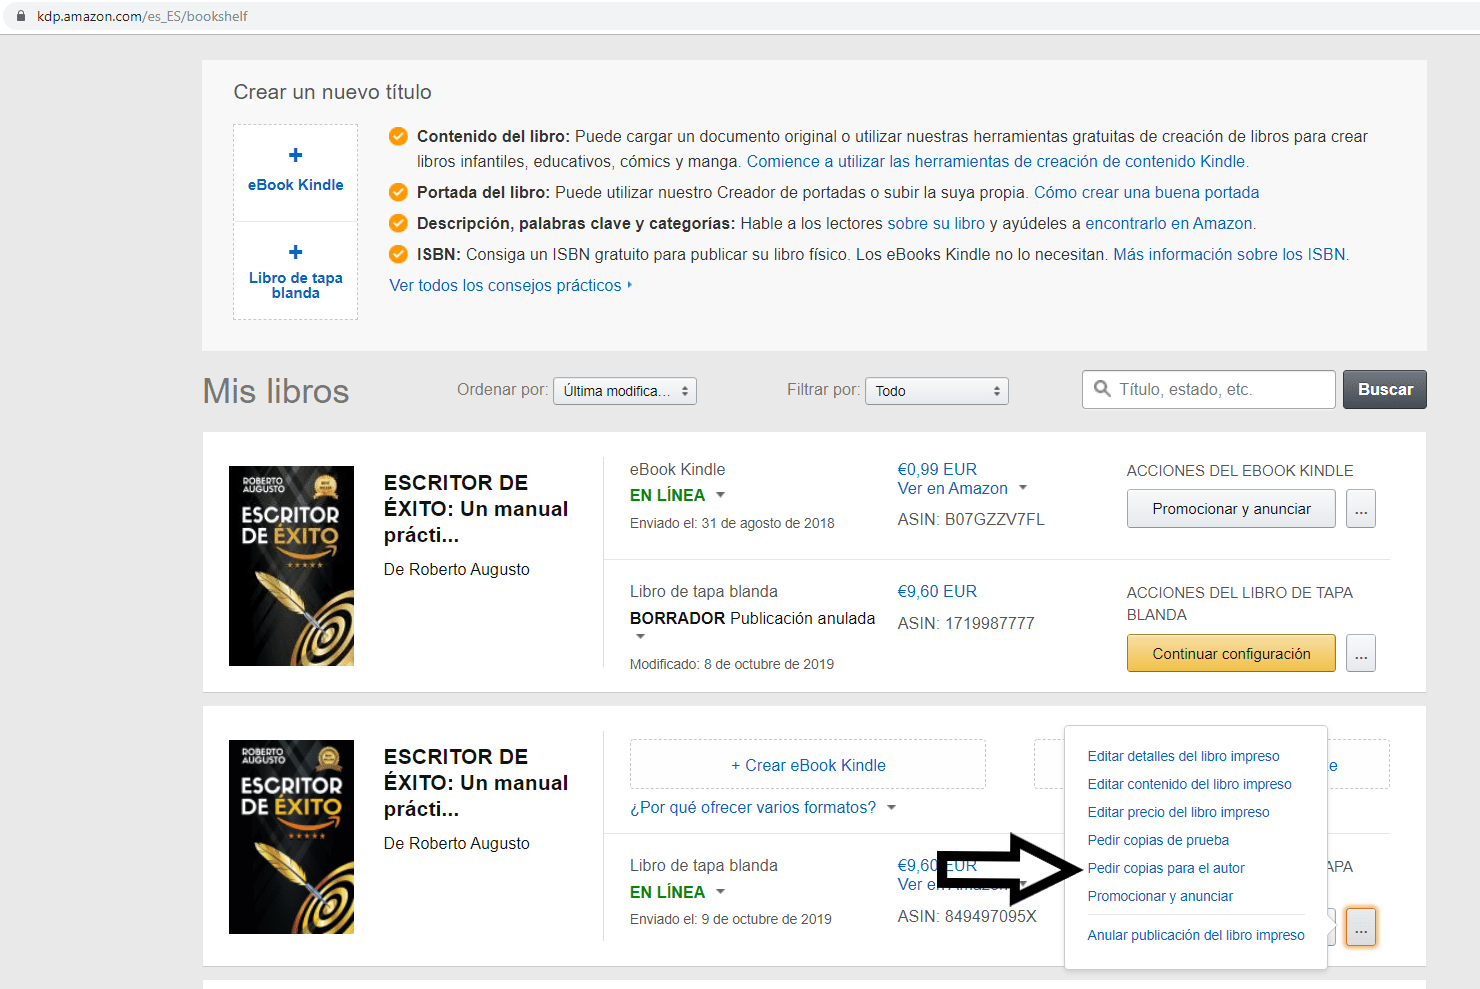1480x989 pixels.
Task: Select Anular publicación del libro impreso
Action: point(1196,935)
